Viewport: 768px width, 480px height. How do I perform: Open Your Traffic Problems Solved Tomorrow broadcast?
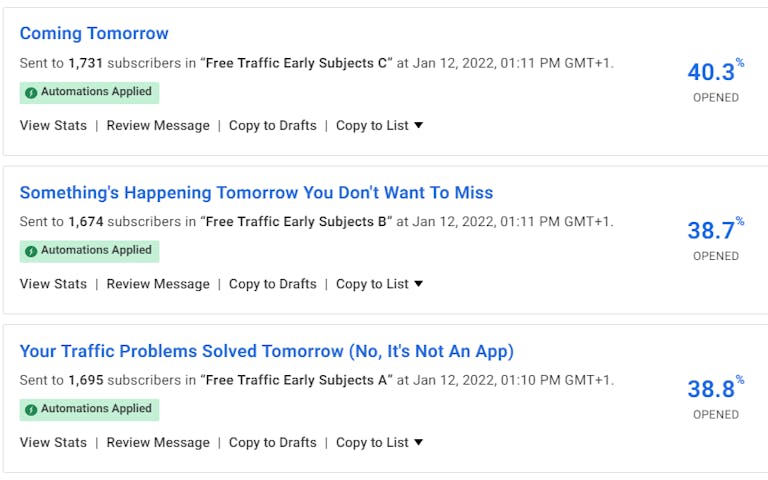click(x=267, y=352)
